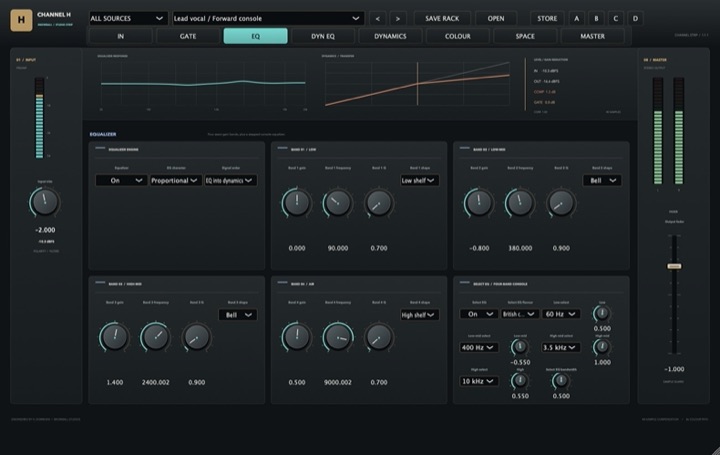The width and height of the screenshot is (720, 455).
Task: Click the Band 2 gain knob
Action: [479, 202]
